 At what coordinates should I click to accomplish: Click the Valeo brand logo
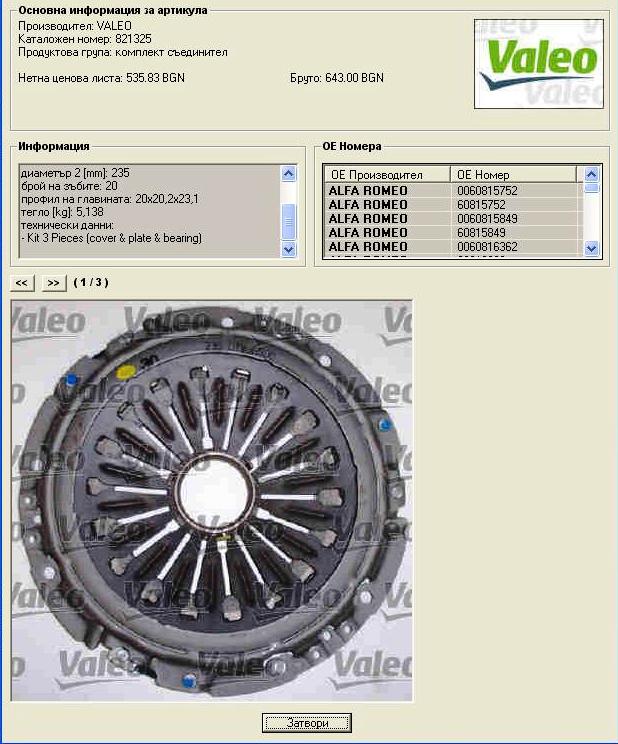(538, 62)
